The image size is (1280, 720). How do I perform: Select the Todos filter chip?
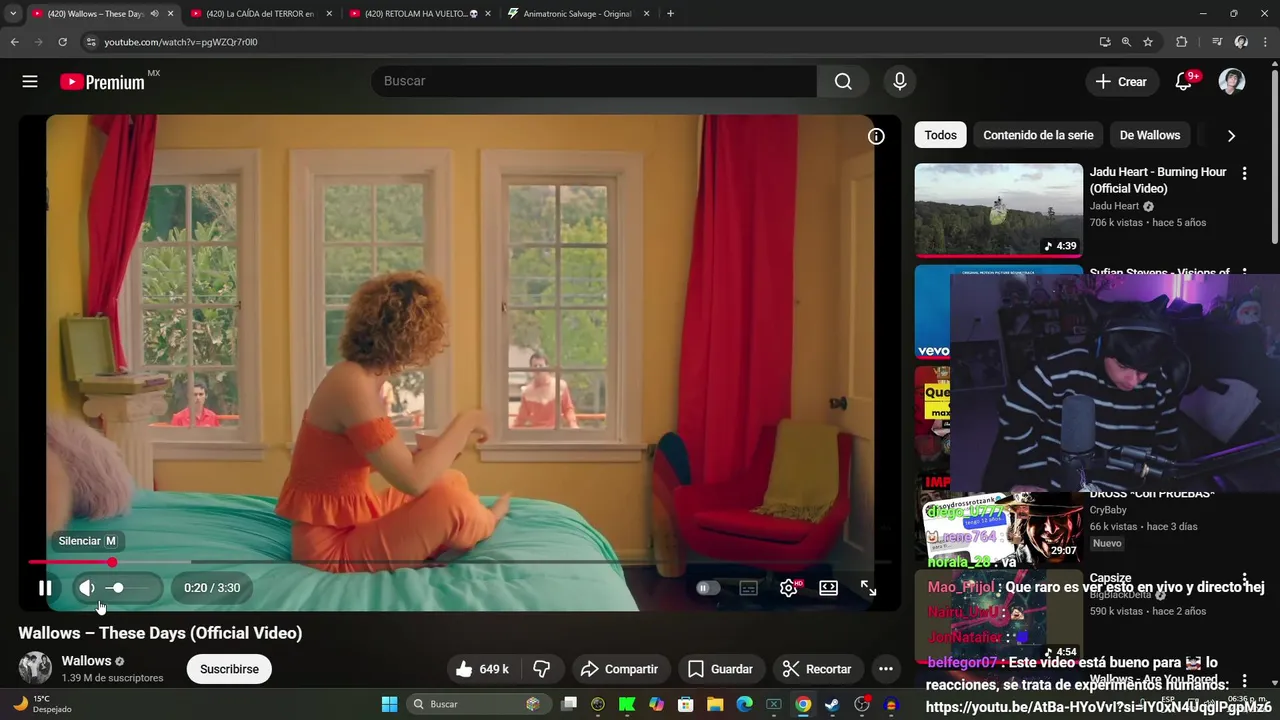click(x=940, y=135)
